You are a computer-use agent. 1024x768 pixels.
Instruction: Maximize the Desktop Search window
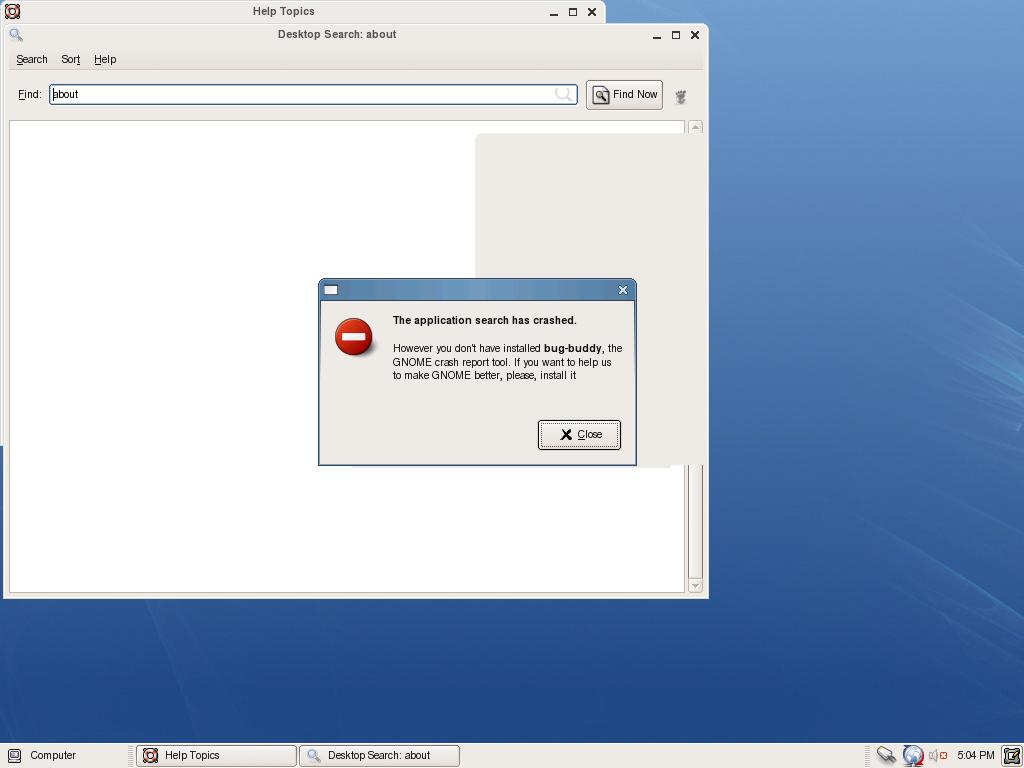pos(676,35)
